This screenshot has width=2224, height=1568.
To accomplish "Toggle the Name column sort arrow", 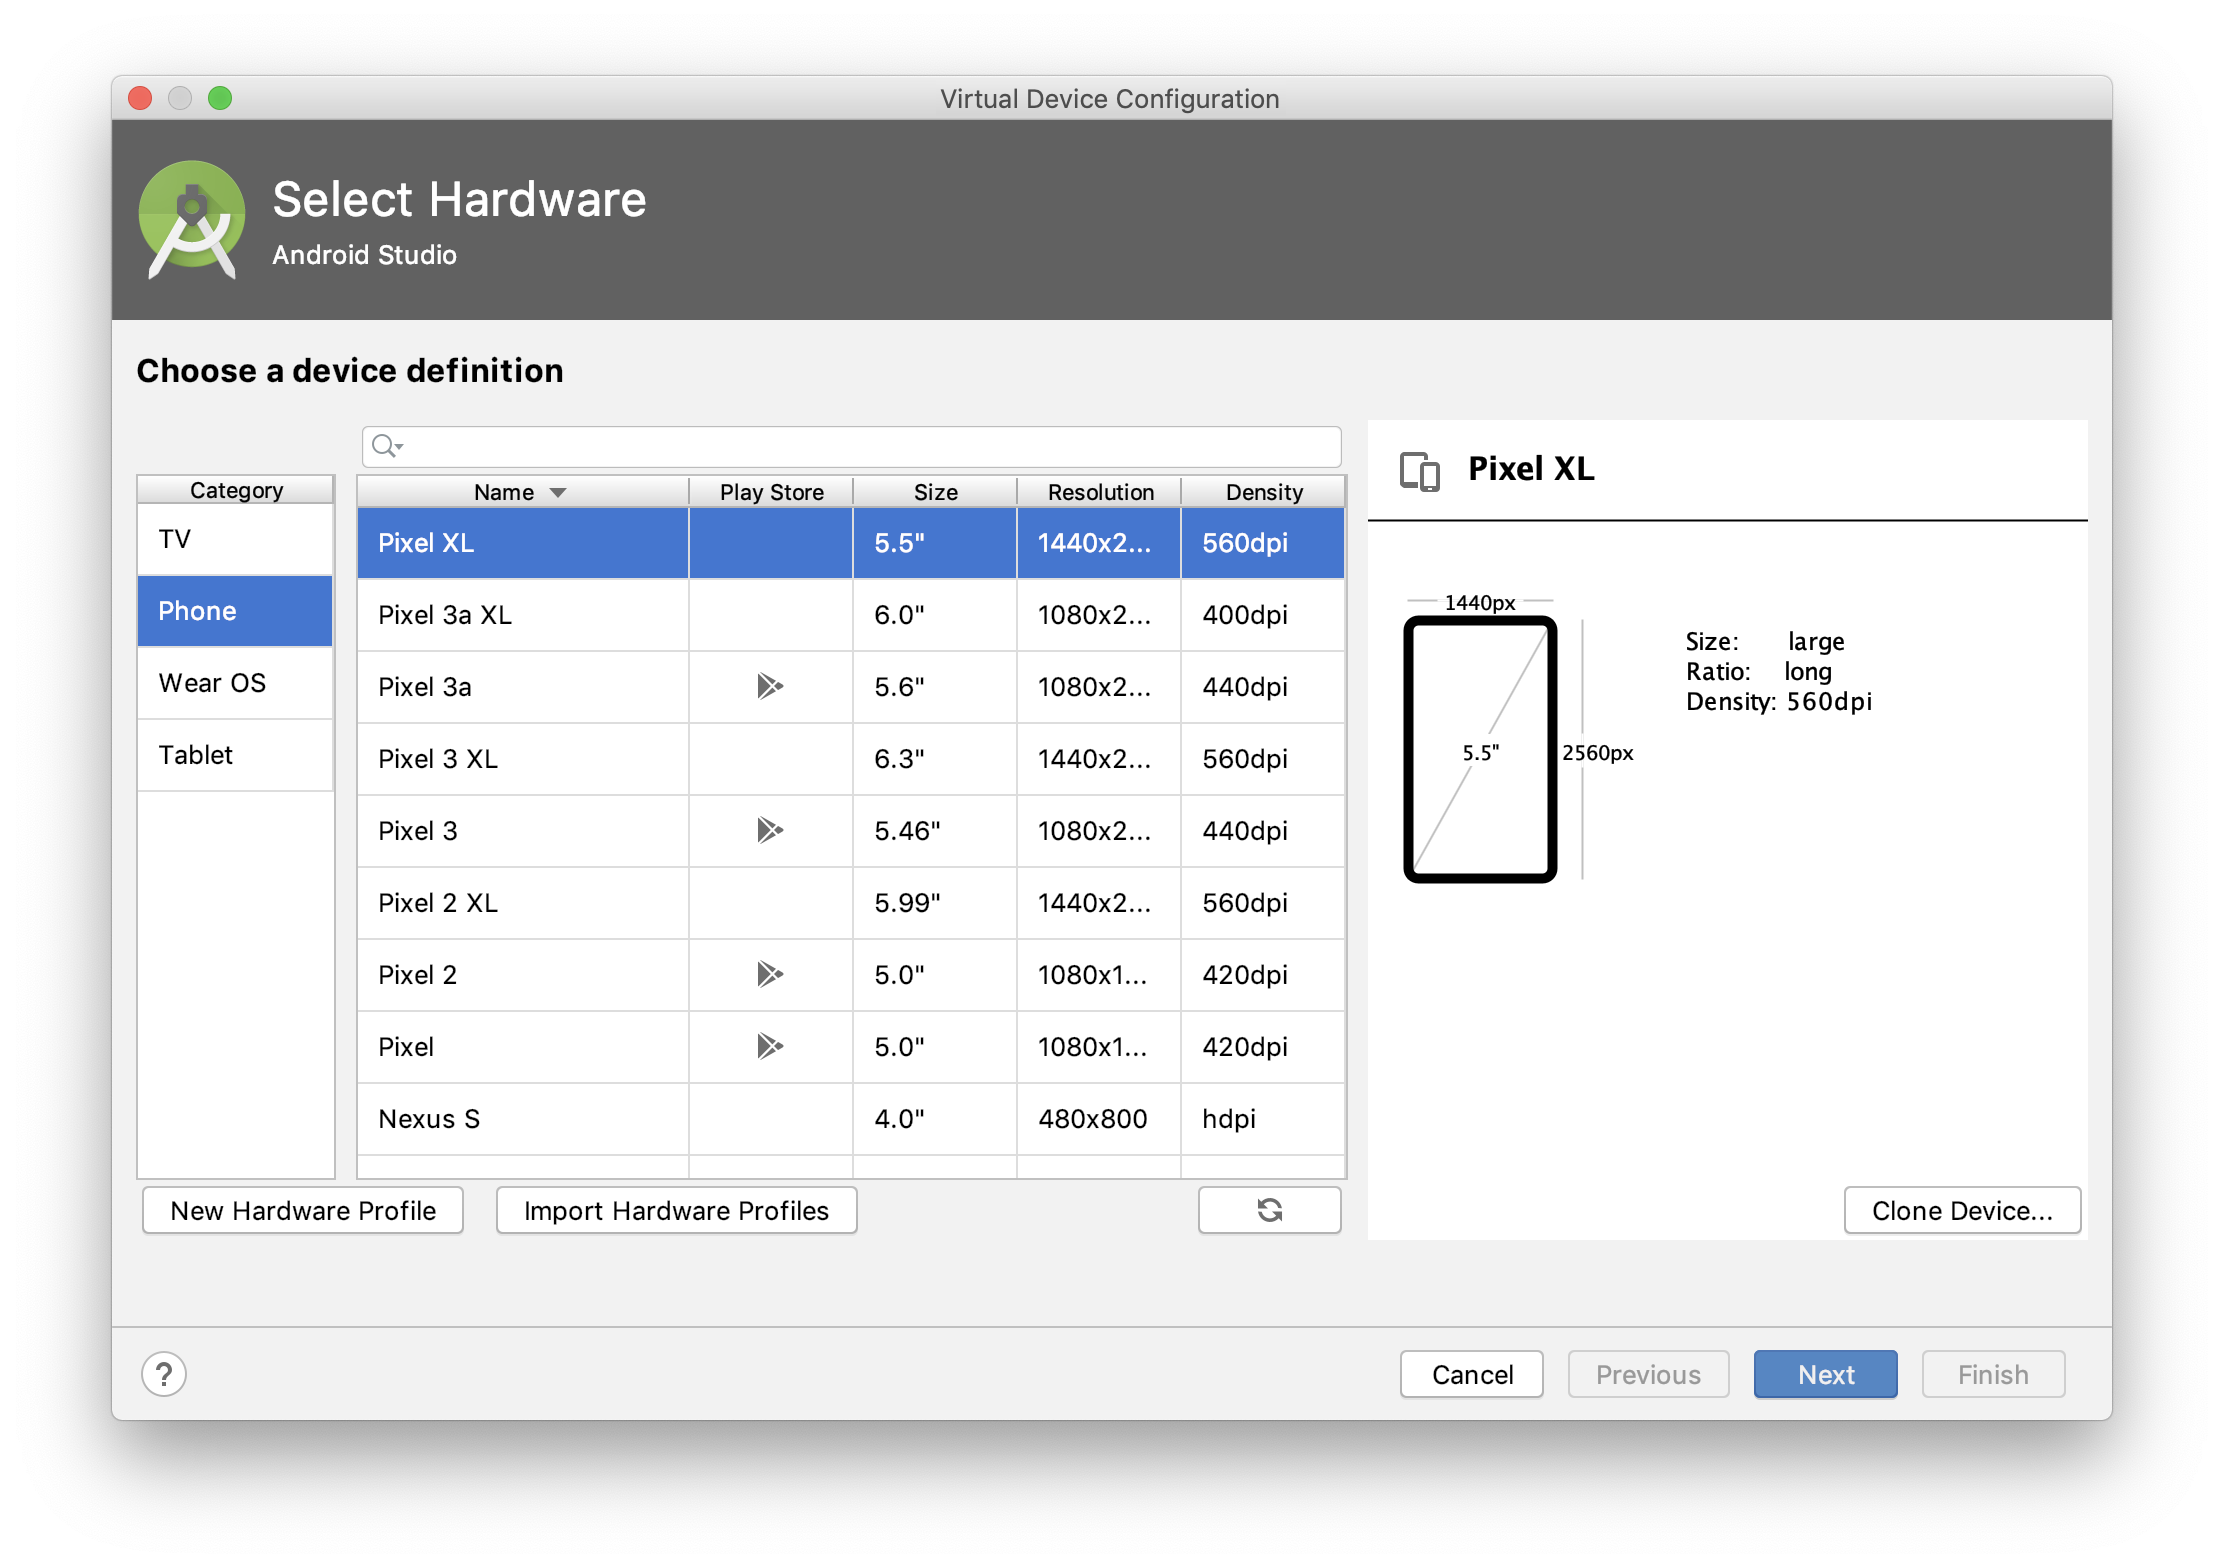I will [558, 492].
